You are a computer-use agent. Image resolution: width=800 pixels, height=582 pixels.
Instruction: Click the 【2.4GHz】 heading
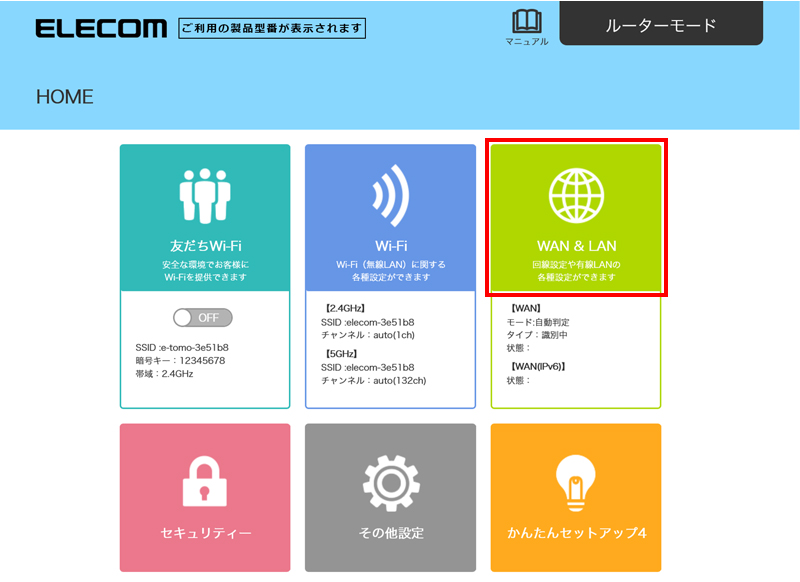point(344,308)
